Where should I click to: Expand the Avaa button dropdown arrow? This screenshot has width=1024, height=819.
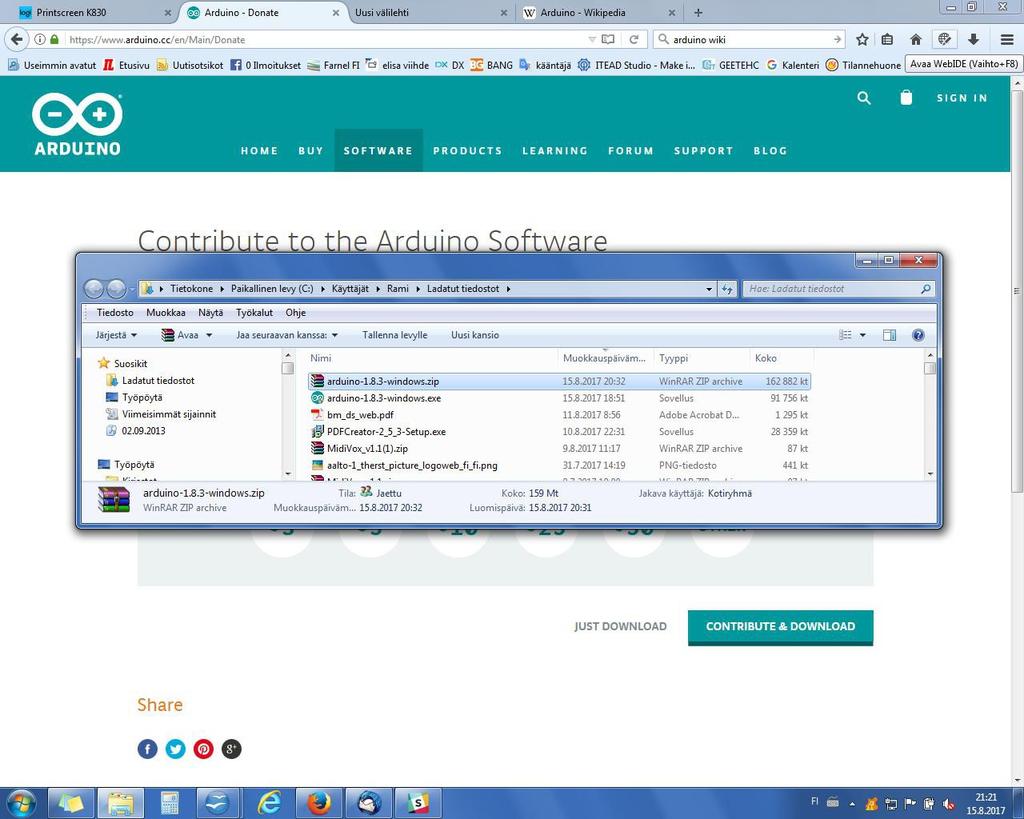(209, 335)
